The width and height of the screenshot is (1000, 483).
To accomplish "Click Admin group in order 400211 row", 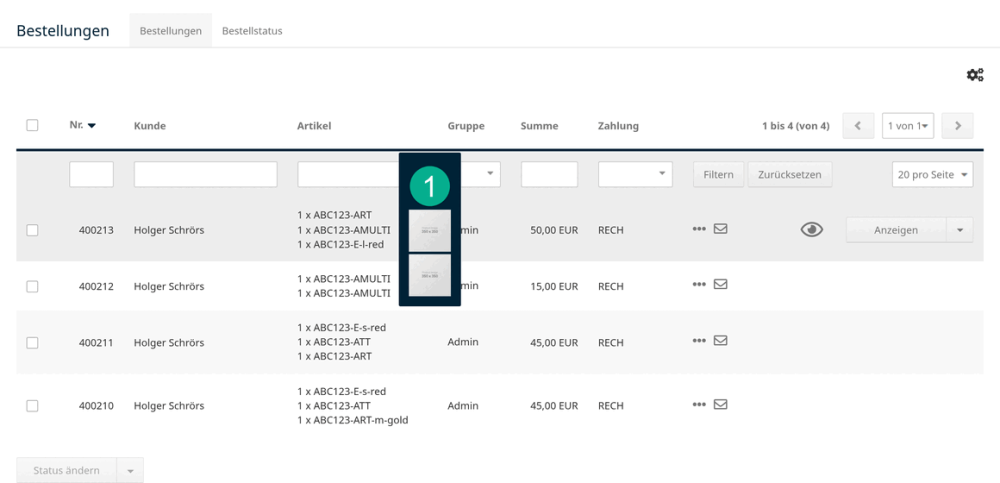I will [463, 342].
